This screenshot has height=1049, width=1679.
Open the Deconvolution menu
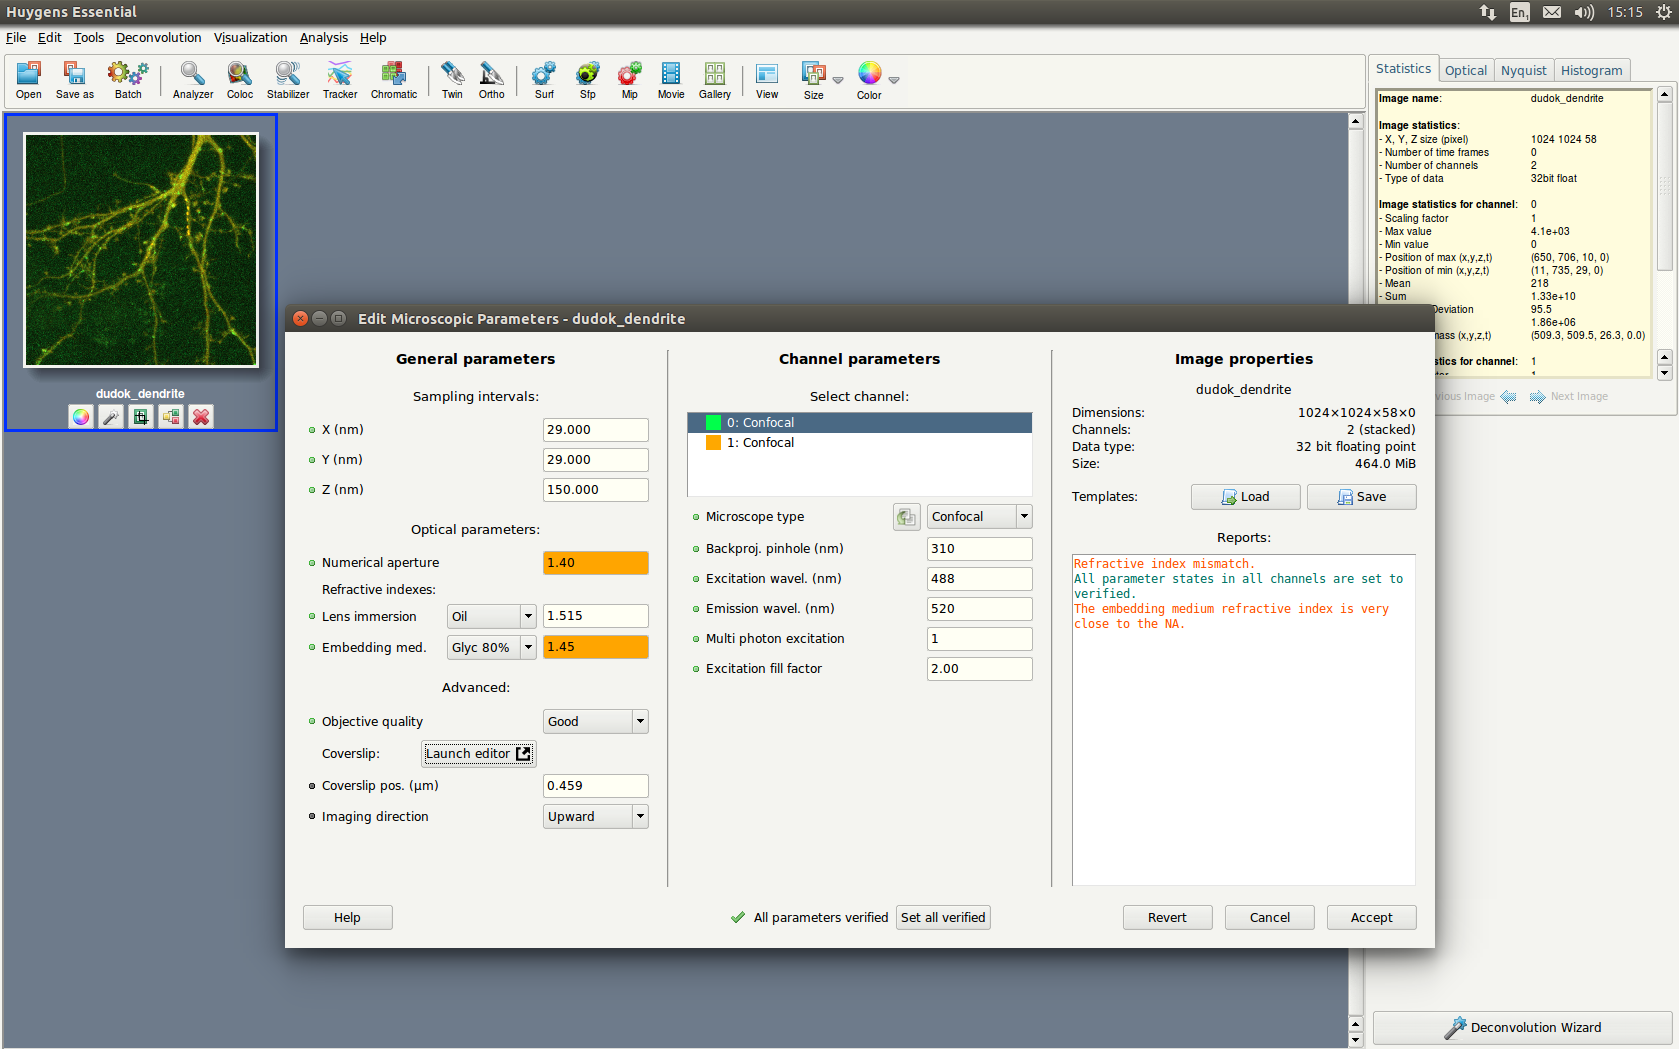tap(158, 38)
